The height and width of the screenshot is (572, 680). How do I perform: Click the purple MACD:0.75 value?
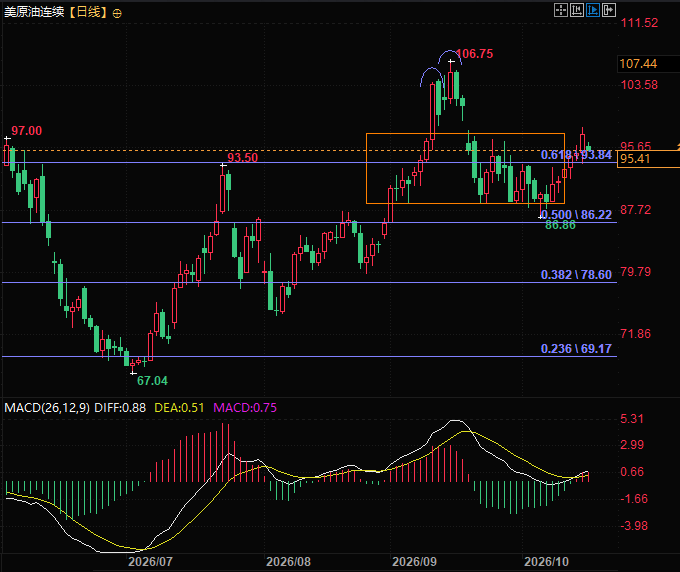[245, 408]
